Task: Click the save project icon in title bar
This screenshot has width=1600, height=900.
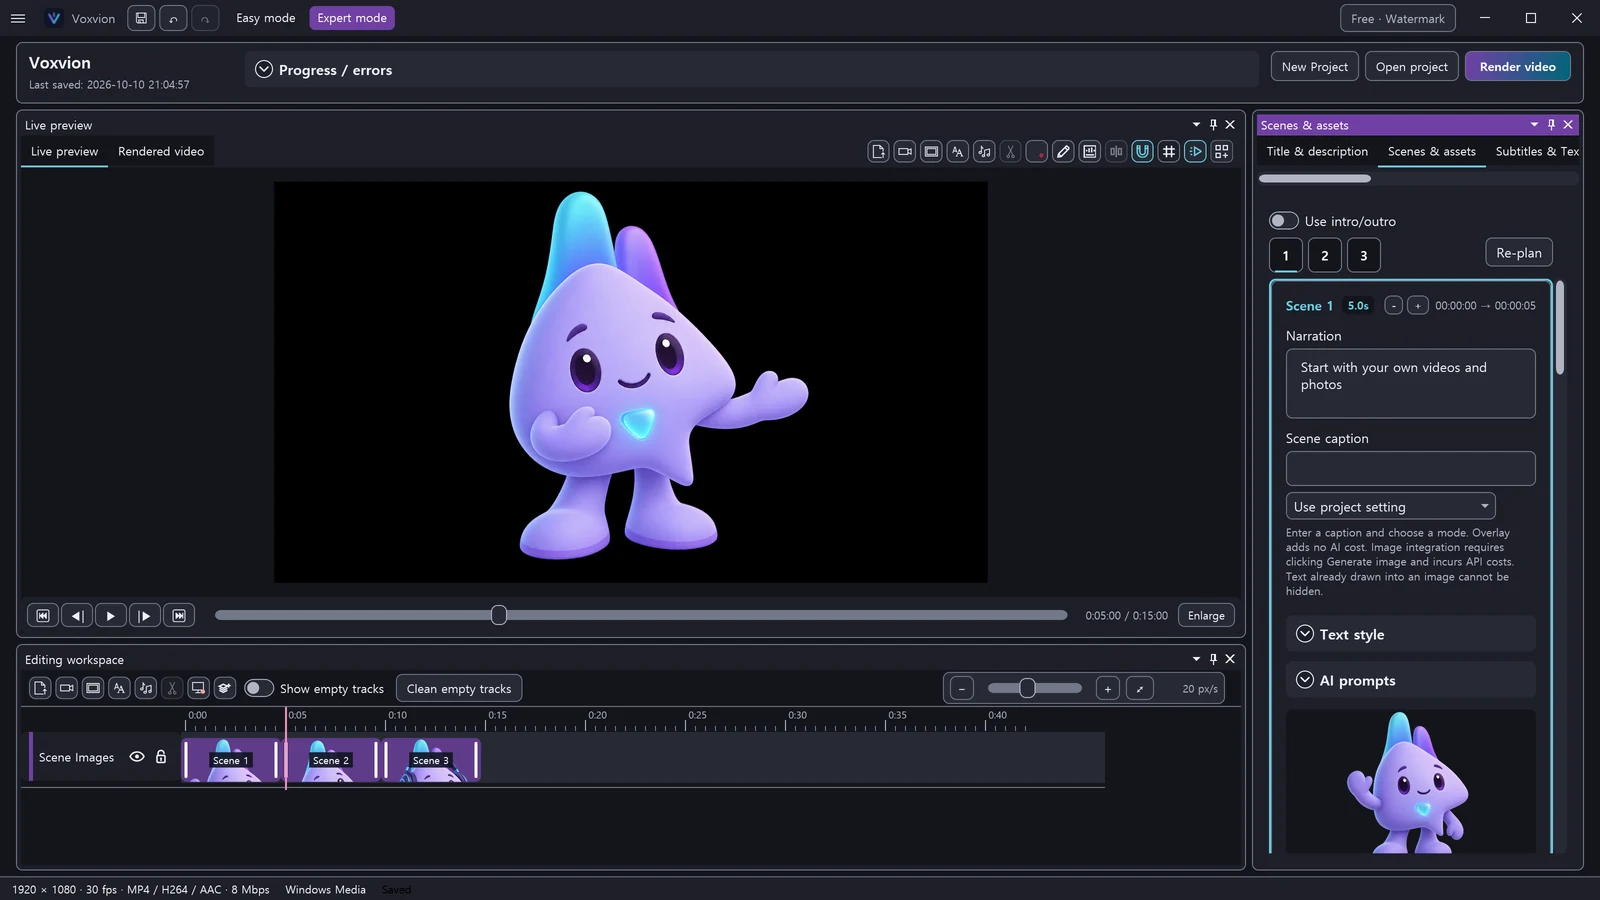Action: point(141,18)
